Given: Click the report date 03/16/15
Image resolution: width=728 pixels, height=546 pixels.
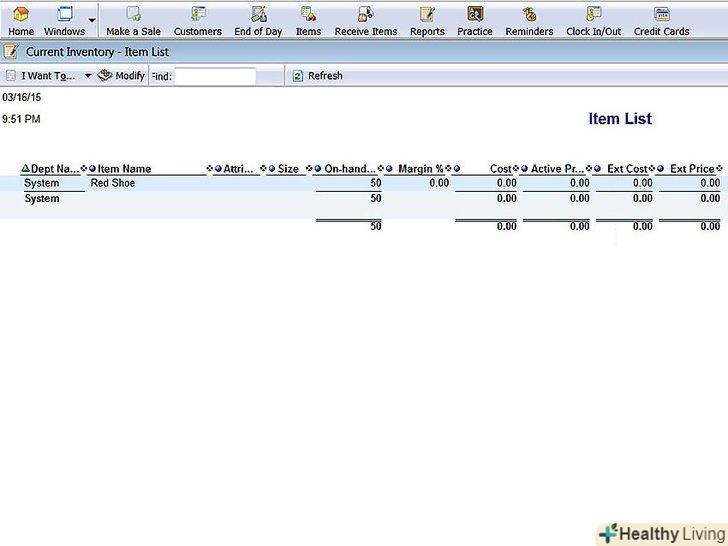Looking at the screenshot, I should tap(22, 98).
